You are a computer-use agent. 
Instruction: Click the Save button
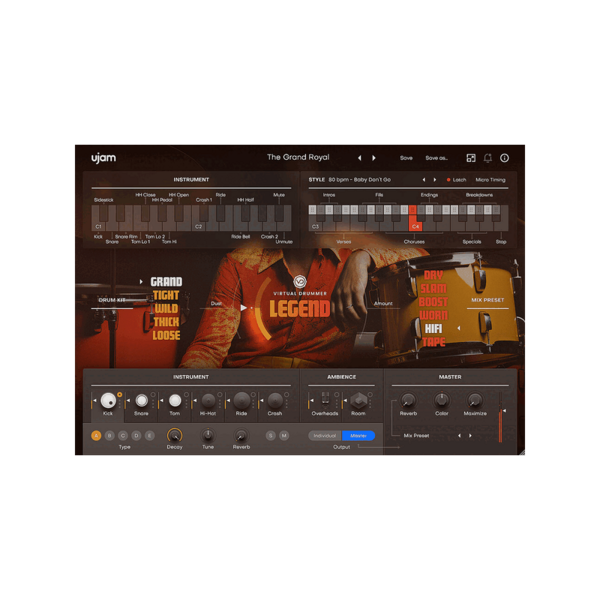click(x=406, y=158)
